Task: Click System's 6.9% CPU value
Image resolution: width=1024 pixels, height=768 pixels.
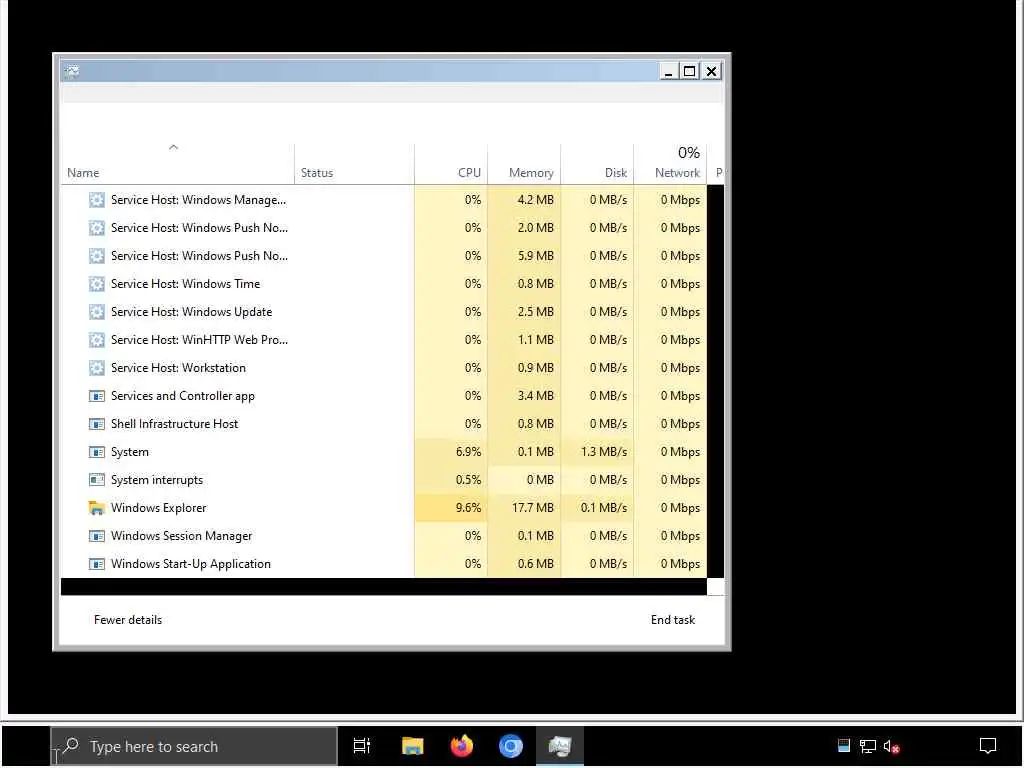Action: click(468, 452)
